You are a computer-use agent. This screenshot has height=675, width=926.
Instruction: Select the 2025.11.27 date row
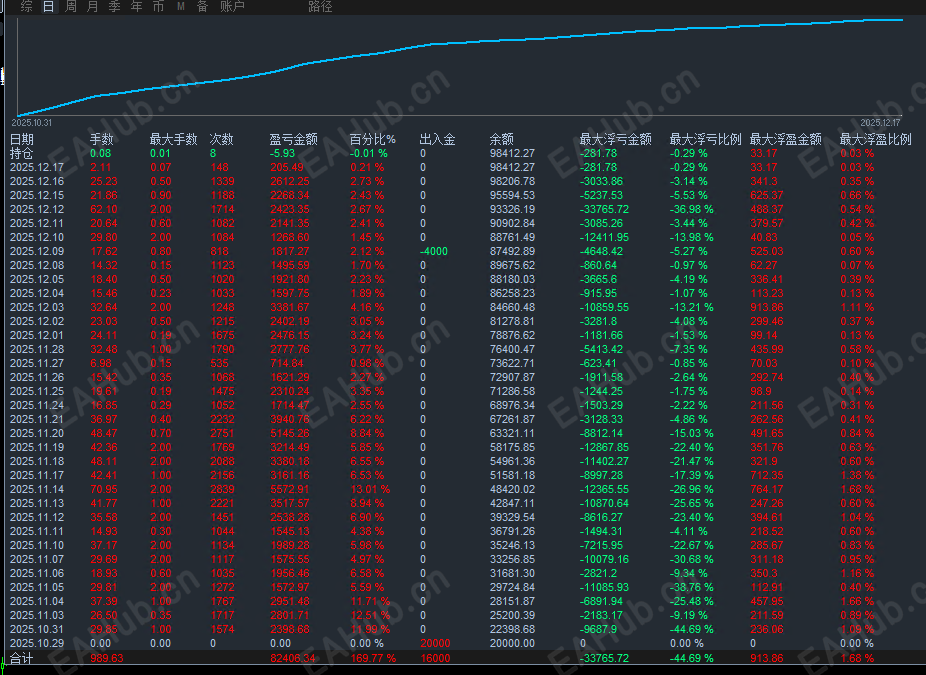pyautogui.click(x=37, y=364)
